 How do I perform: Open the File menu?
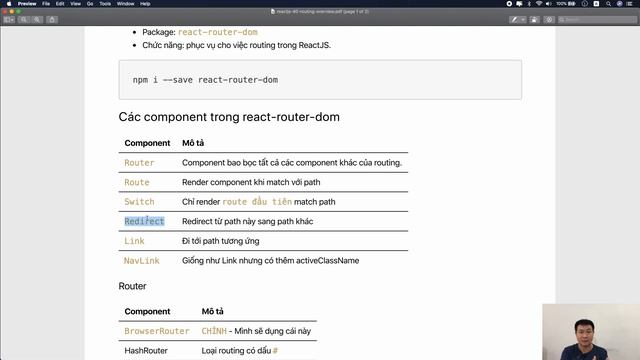click(x=46, y=4)
